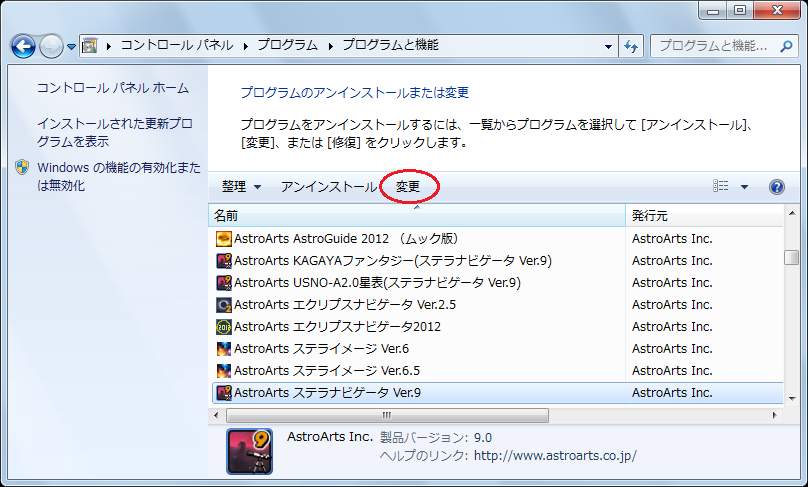Maximize the Programs and Features window
808x487 pixels.
pyautogui.click(x=740, y=10)
